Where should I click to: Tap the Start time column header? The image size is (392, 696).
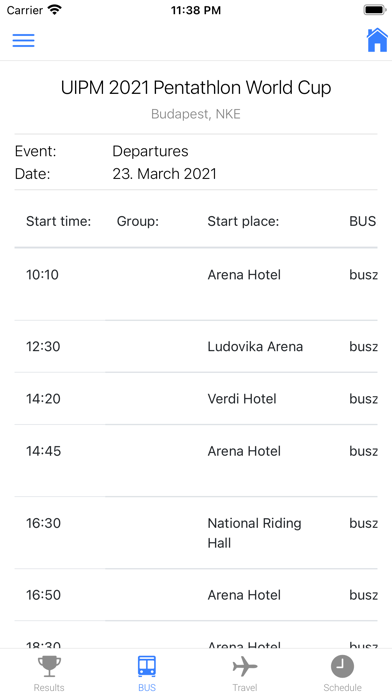(x=59, y=221)
